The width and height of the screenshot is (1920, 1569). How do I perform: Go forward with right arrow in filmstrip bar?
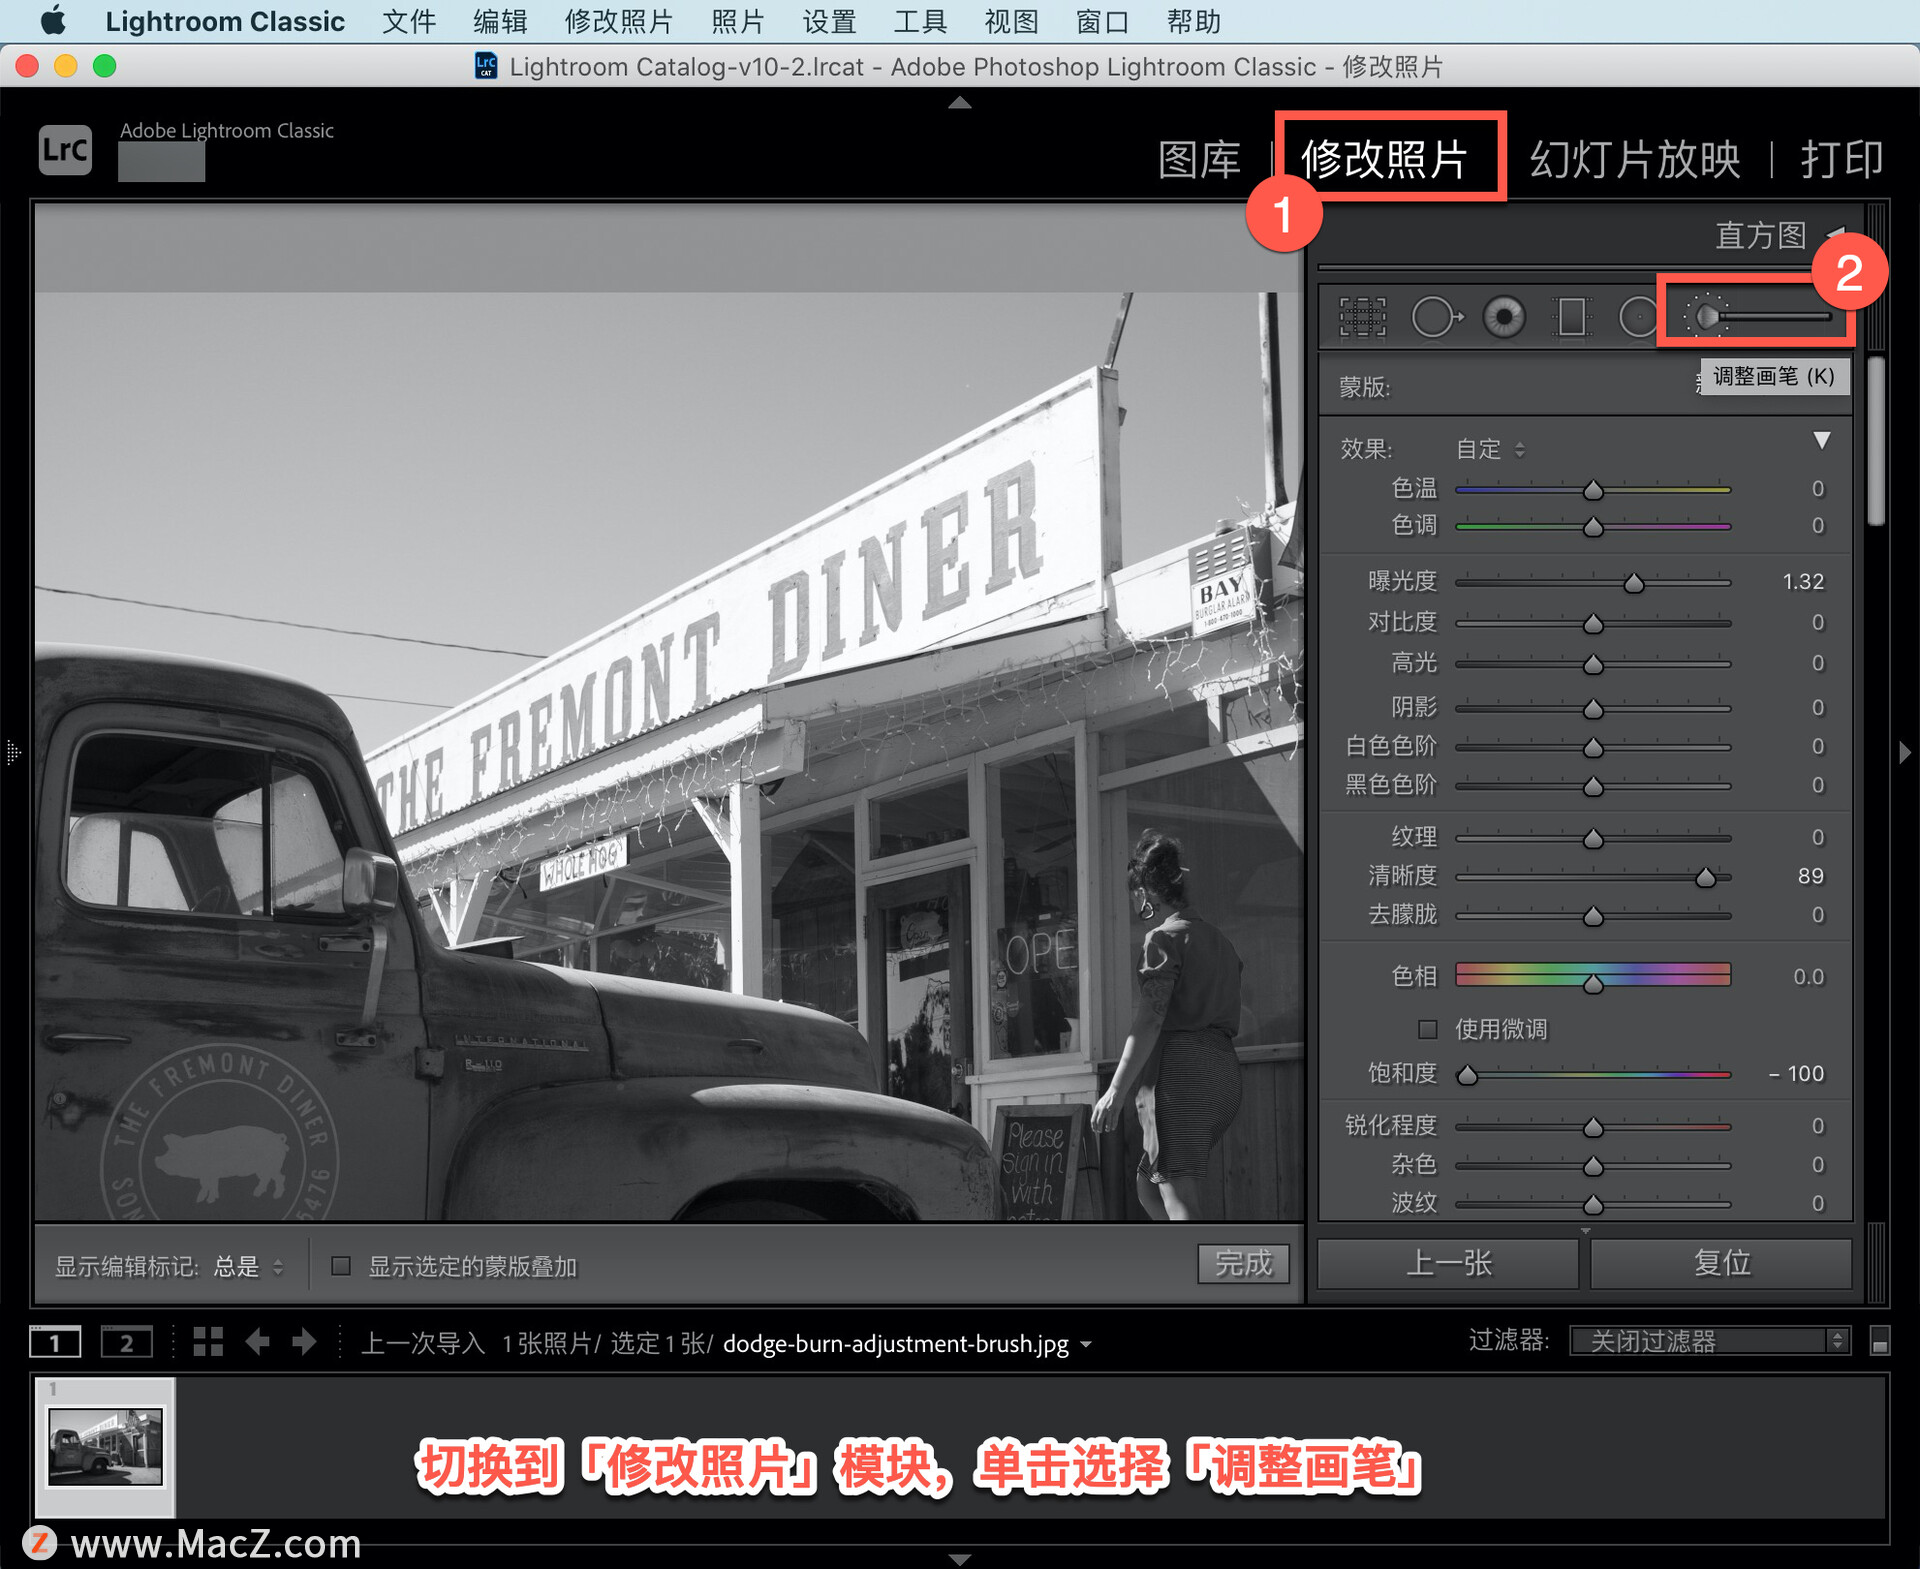click(x=304, y=1342)
